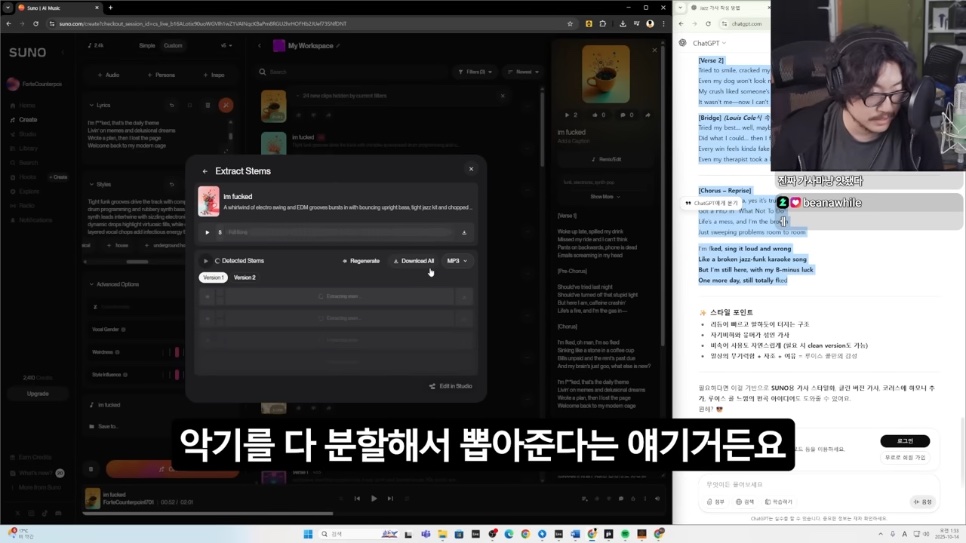The image size is (966, 543).
Task: Click the ChatGPT login button
Action: click(x=904, y=441)
